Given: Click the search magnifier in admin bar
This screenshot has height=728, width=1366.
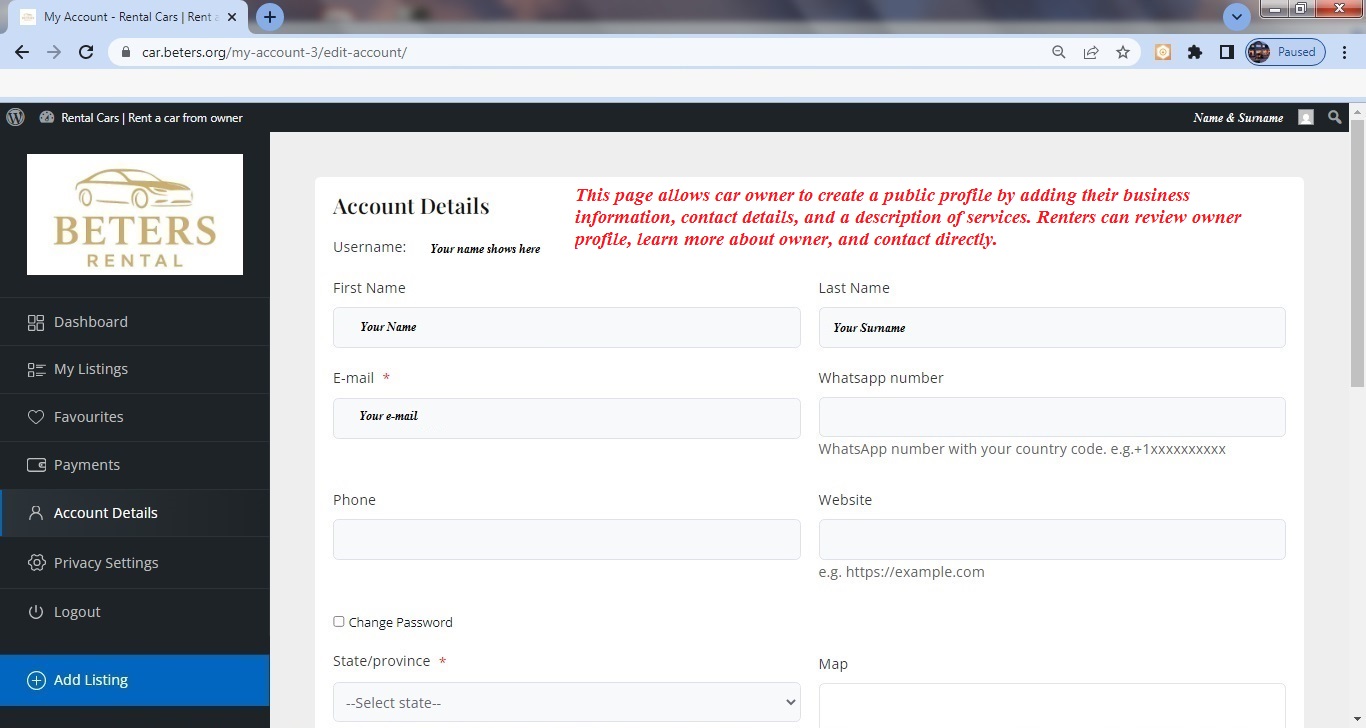Looking at the screenshot, I should point(1334,117).
